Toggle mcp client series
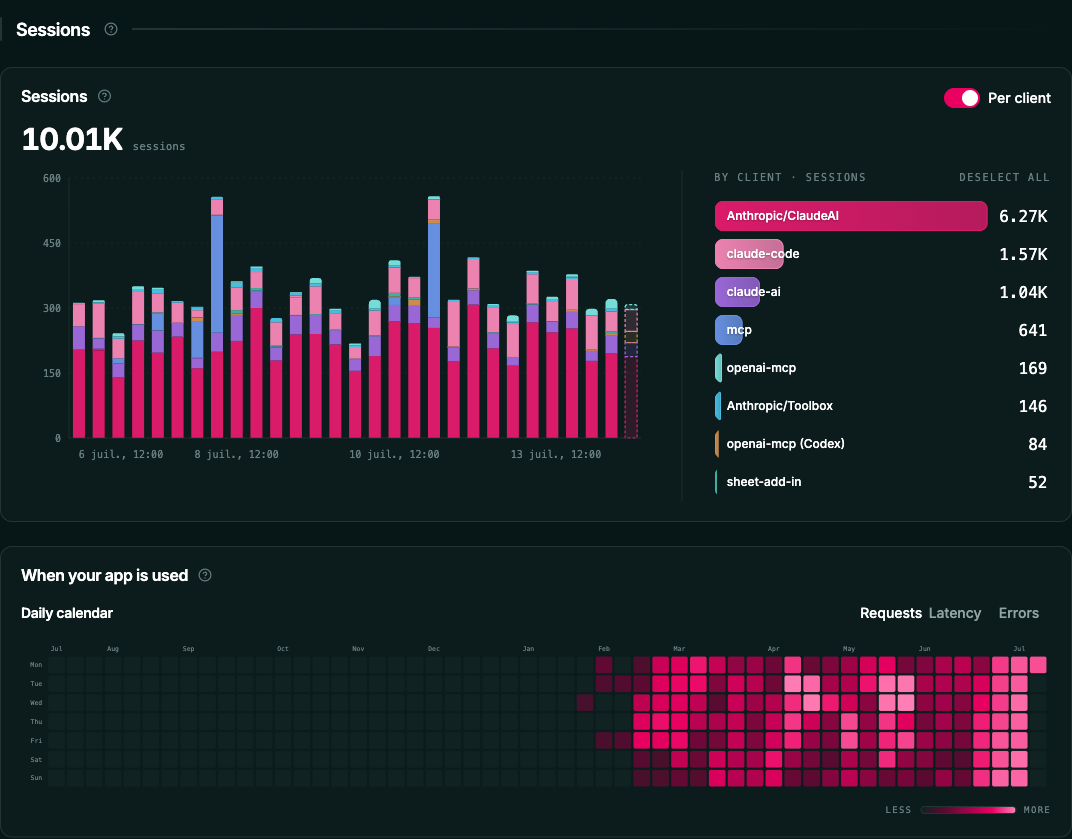The width and height of the screenshot is (1072, 839). pyautogui.click(x=882, y=330)
